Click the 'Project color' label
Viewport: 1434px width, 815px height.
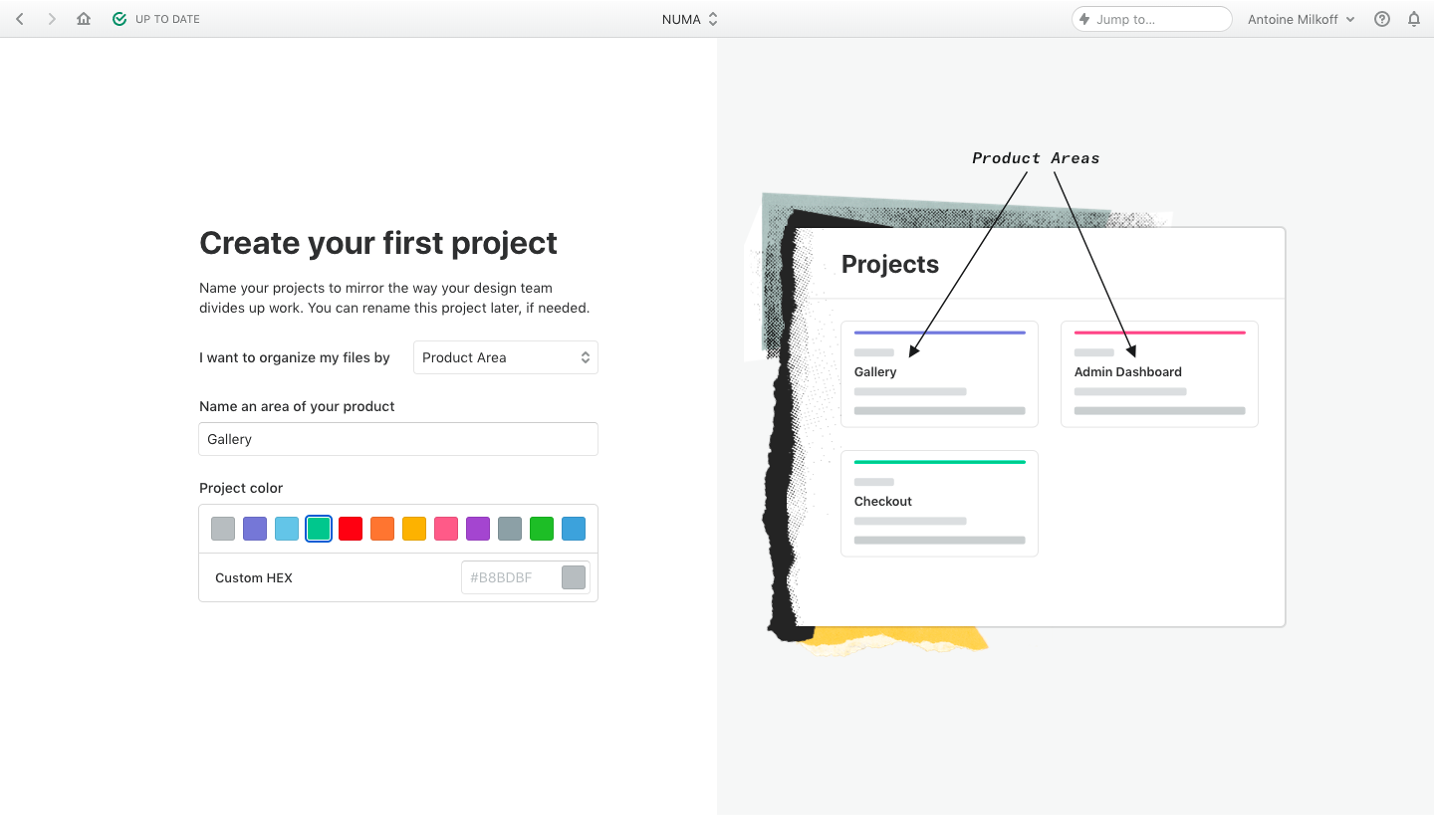241,488
